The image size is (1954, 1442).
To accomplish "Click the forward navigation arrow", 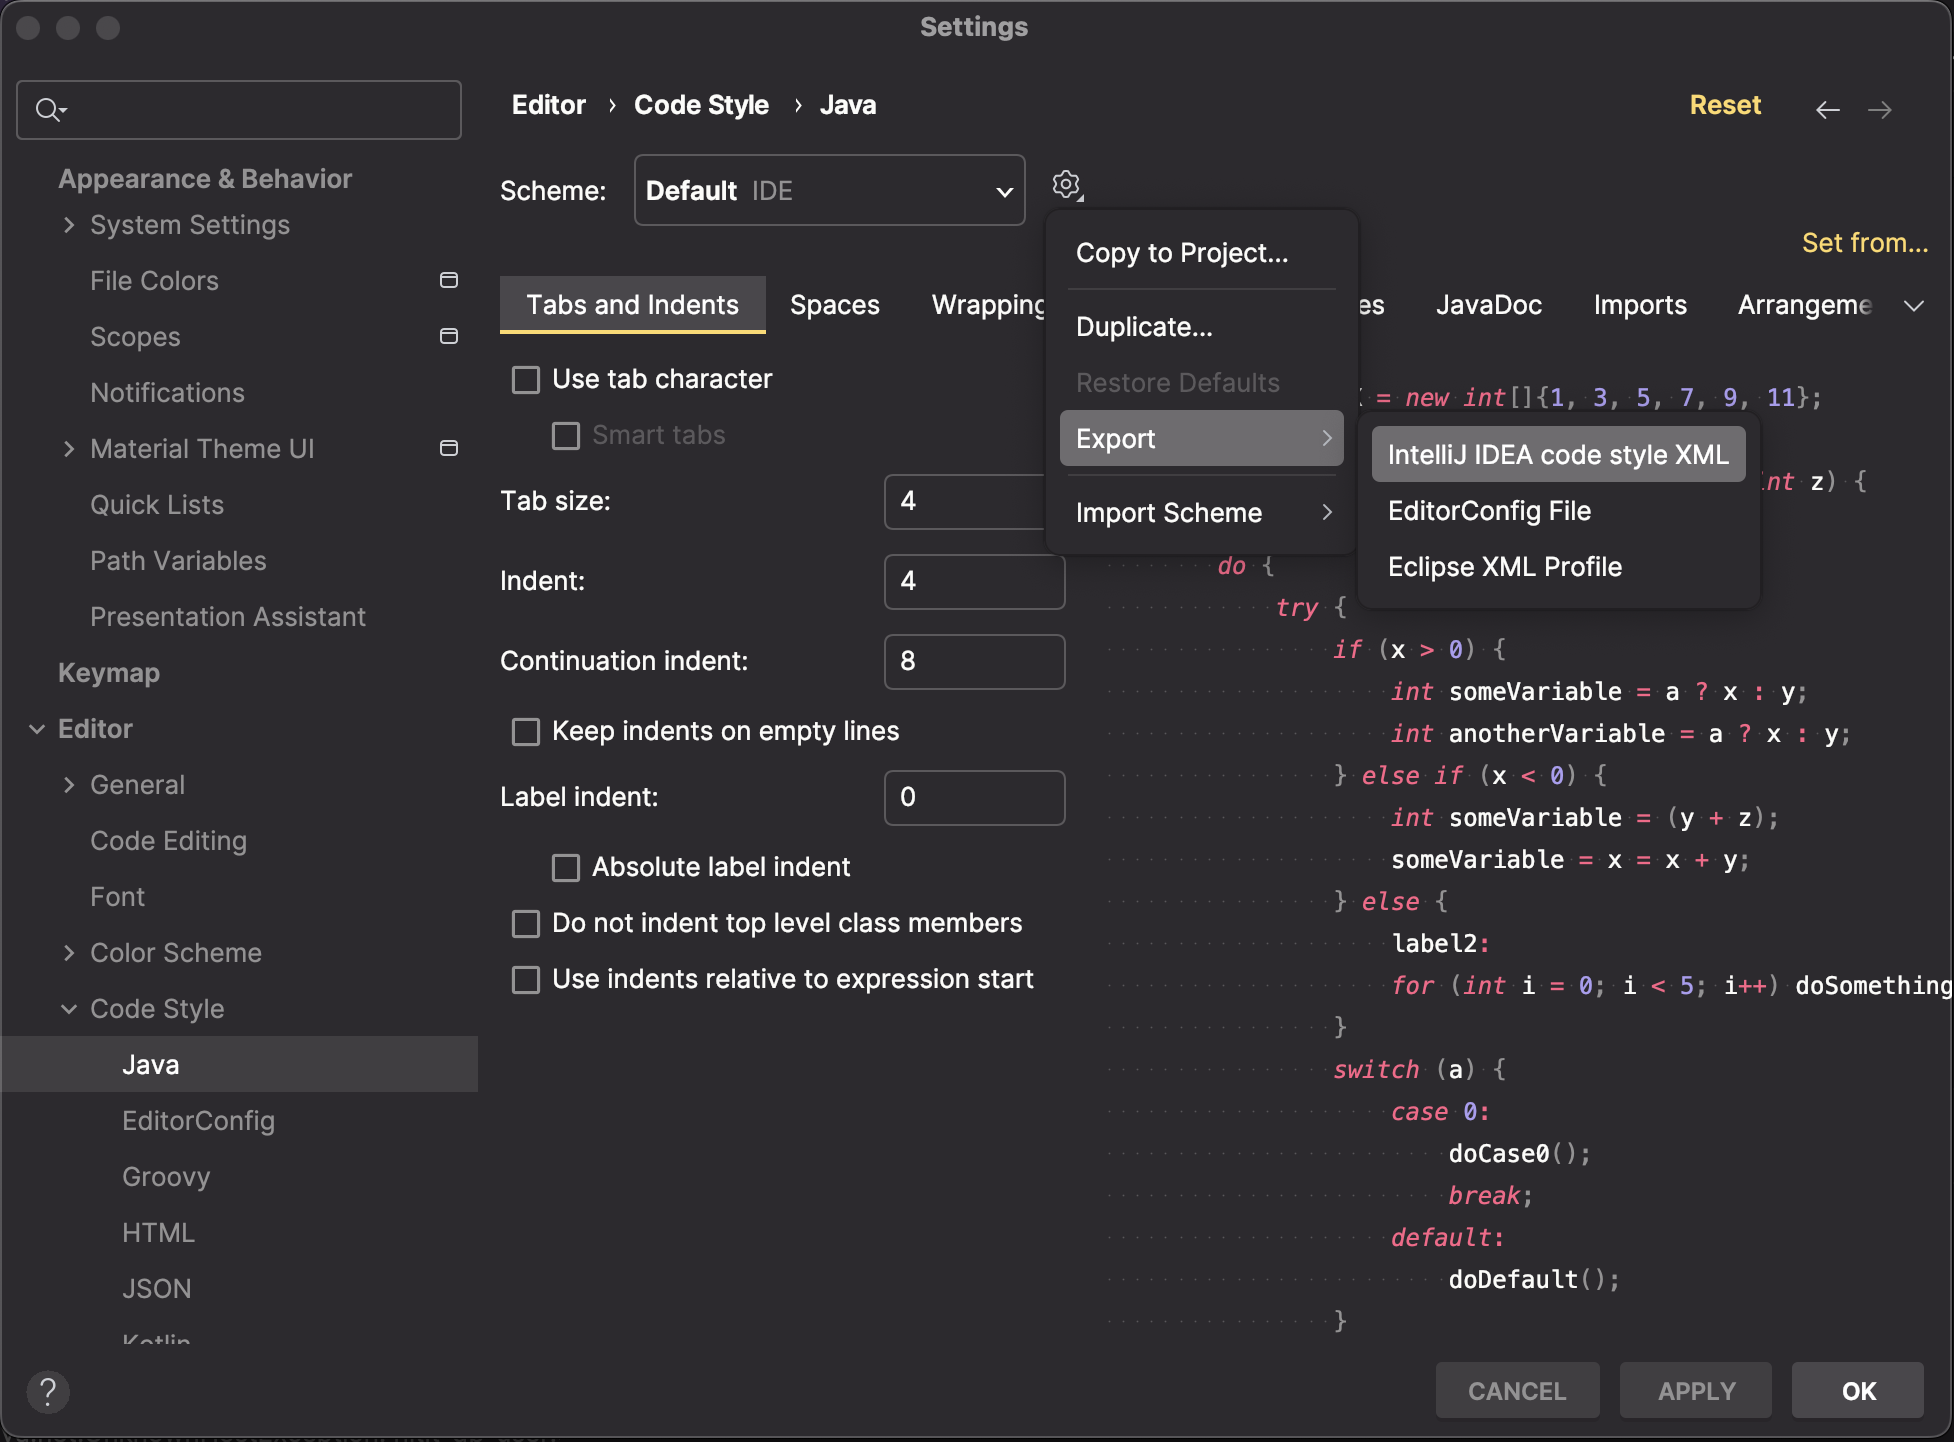I will [1881, 110].
